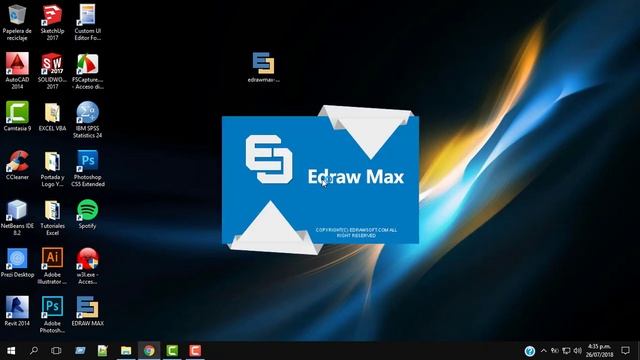Launch Adobe Photoshop shortcut in bottom row
Viewport: 640px width, 360px height.
52,314
